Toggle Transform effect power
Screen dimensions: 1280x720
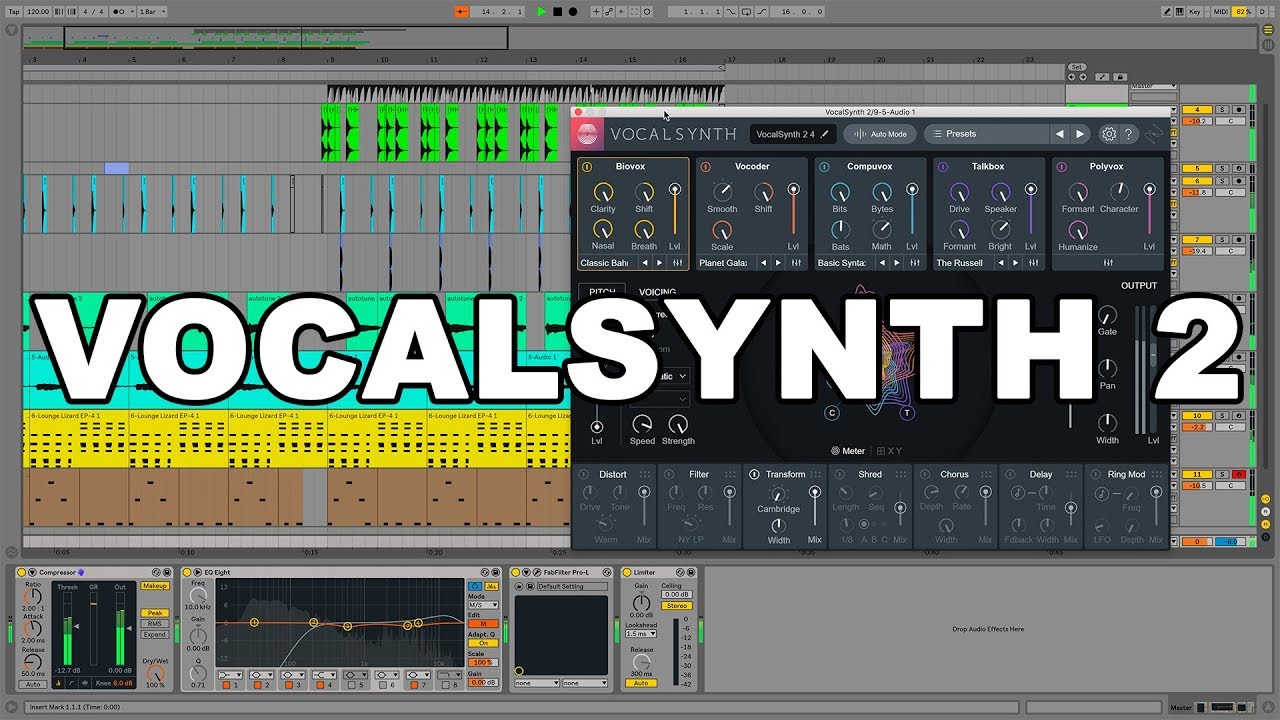click(754, 474)
